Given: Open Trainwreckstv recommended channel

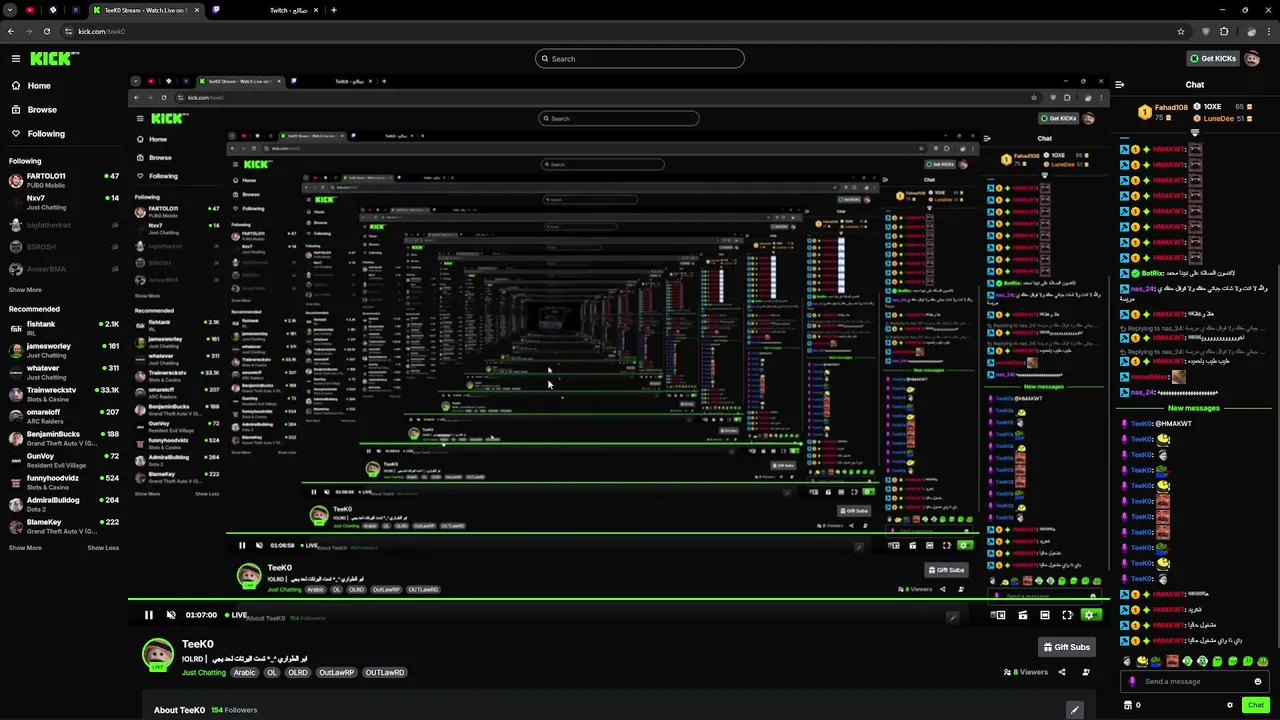Looking at the screenshot, I should (x=63, y=394).
